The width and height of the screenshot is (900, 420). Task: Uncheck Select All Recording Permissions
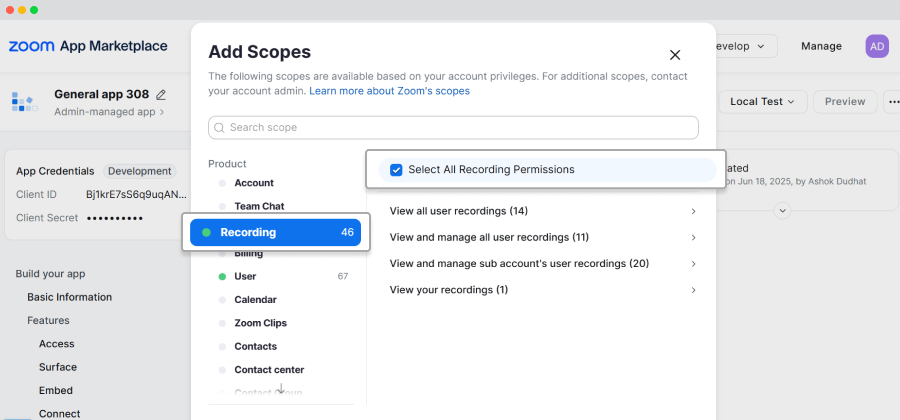[x=396, y=170]
